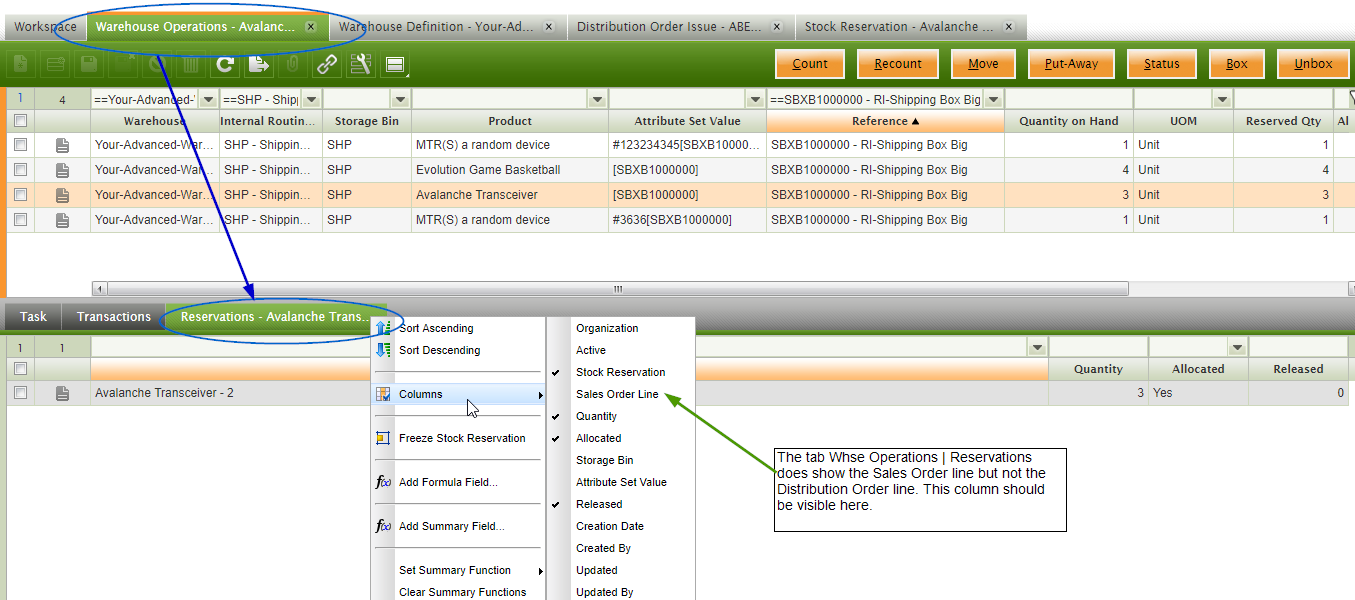The height and width of the screenshot is (600, 1355).
Task: Switch to the Transactions tab
Action: (114, 317)
